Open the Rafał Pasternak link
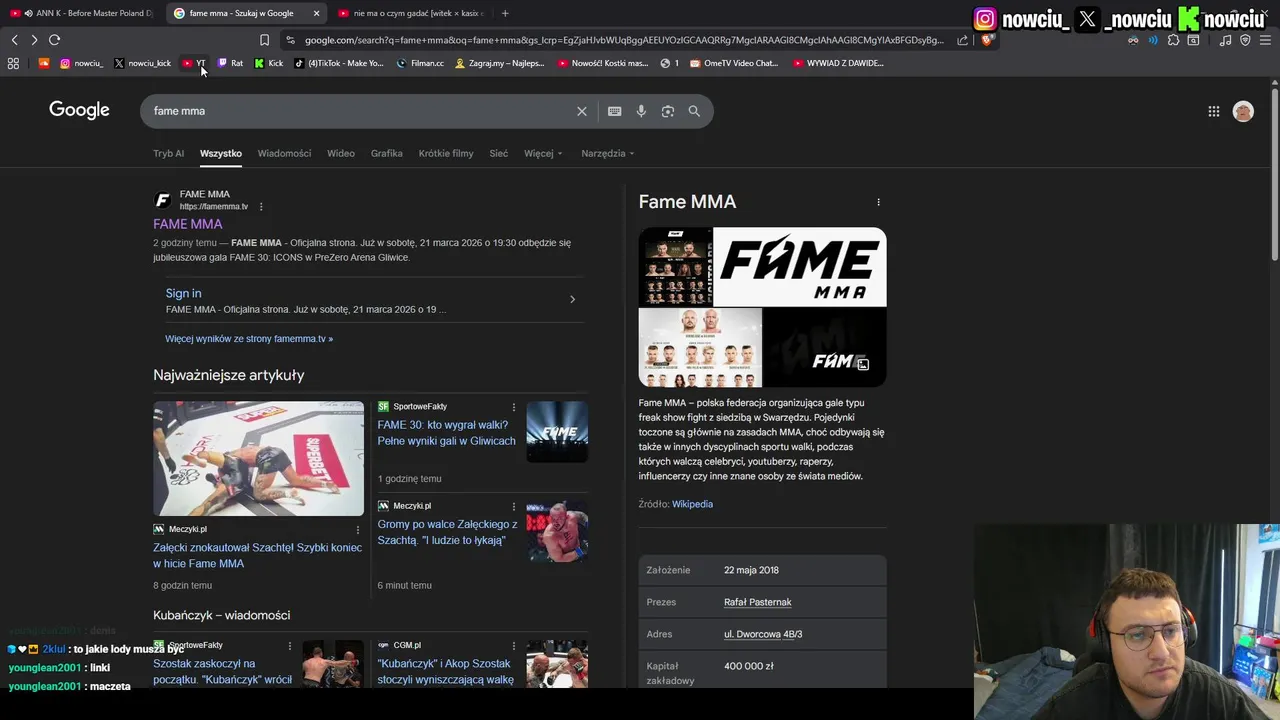Viewport: 1280px width, 720px height. click(x=757, y=602)
